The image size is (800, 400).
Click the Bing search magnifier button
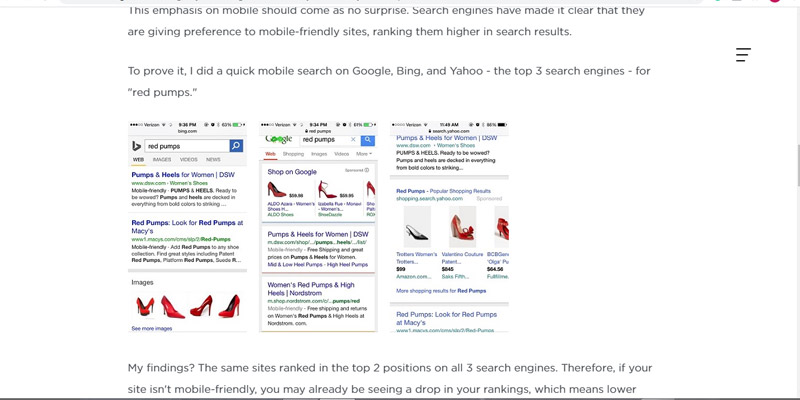coord(236,146)
